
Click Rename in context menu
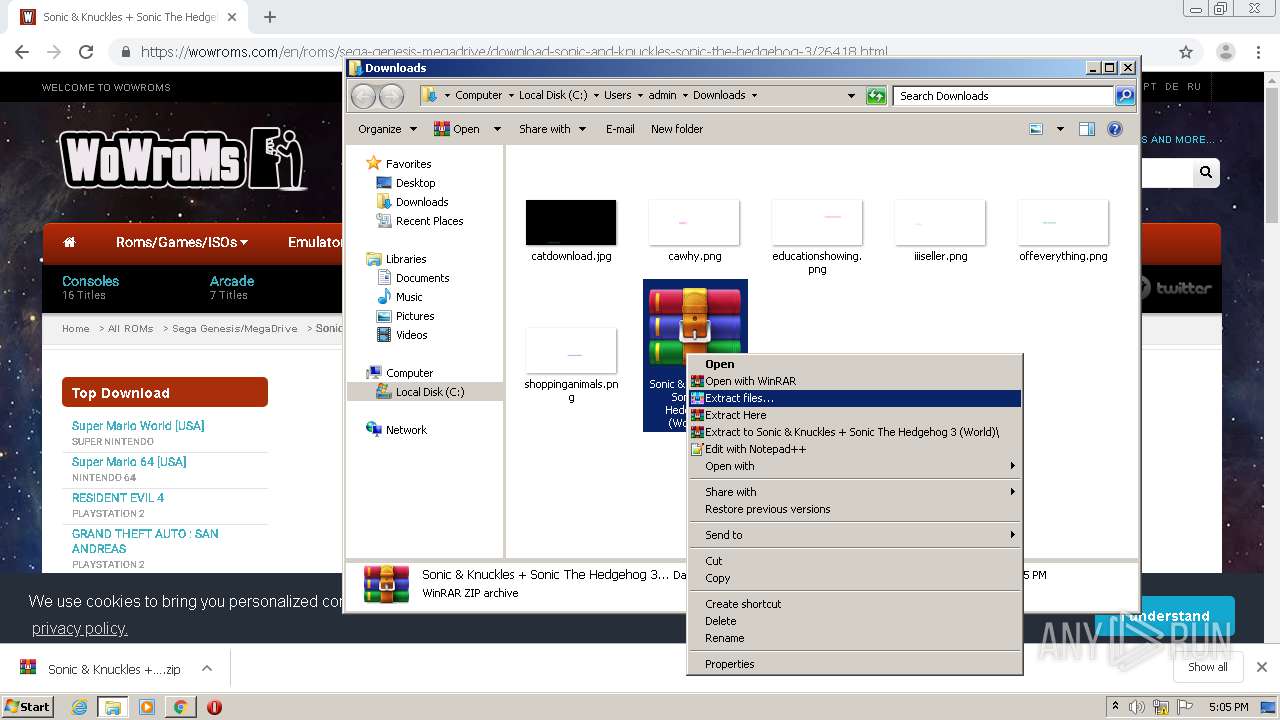[855, 638]
